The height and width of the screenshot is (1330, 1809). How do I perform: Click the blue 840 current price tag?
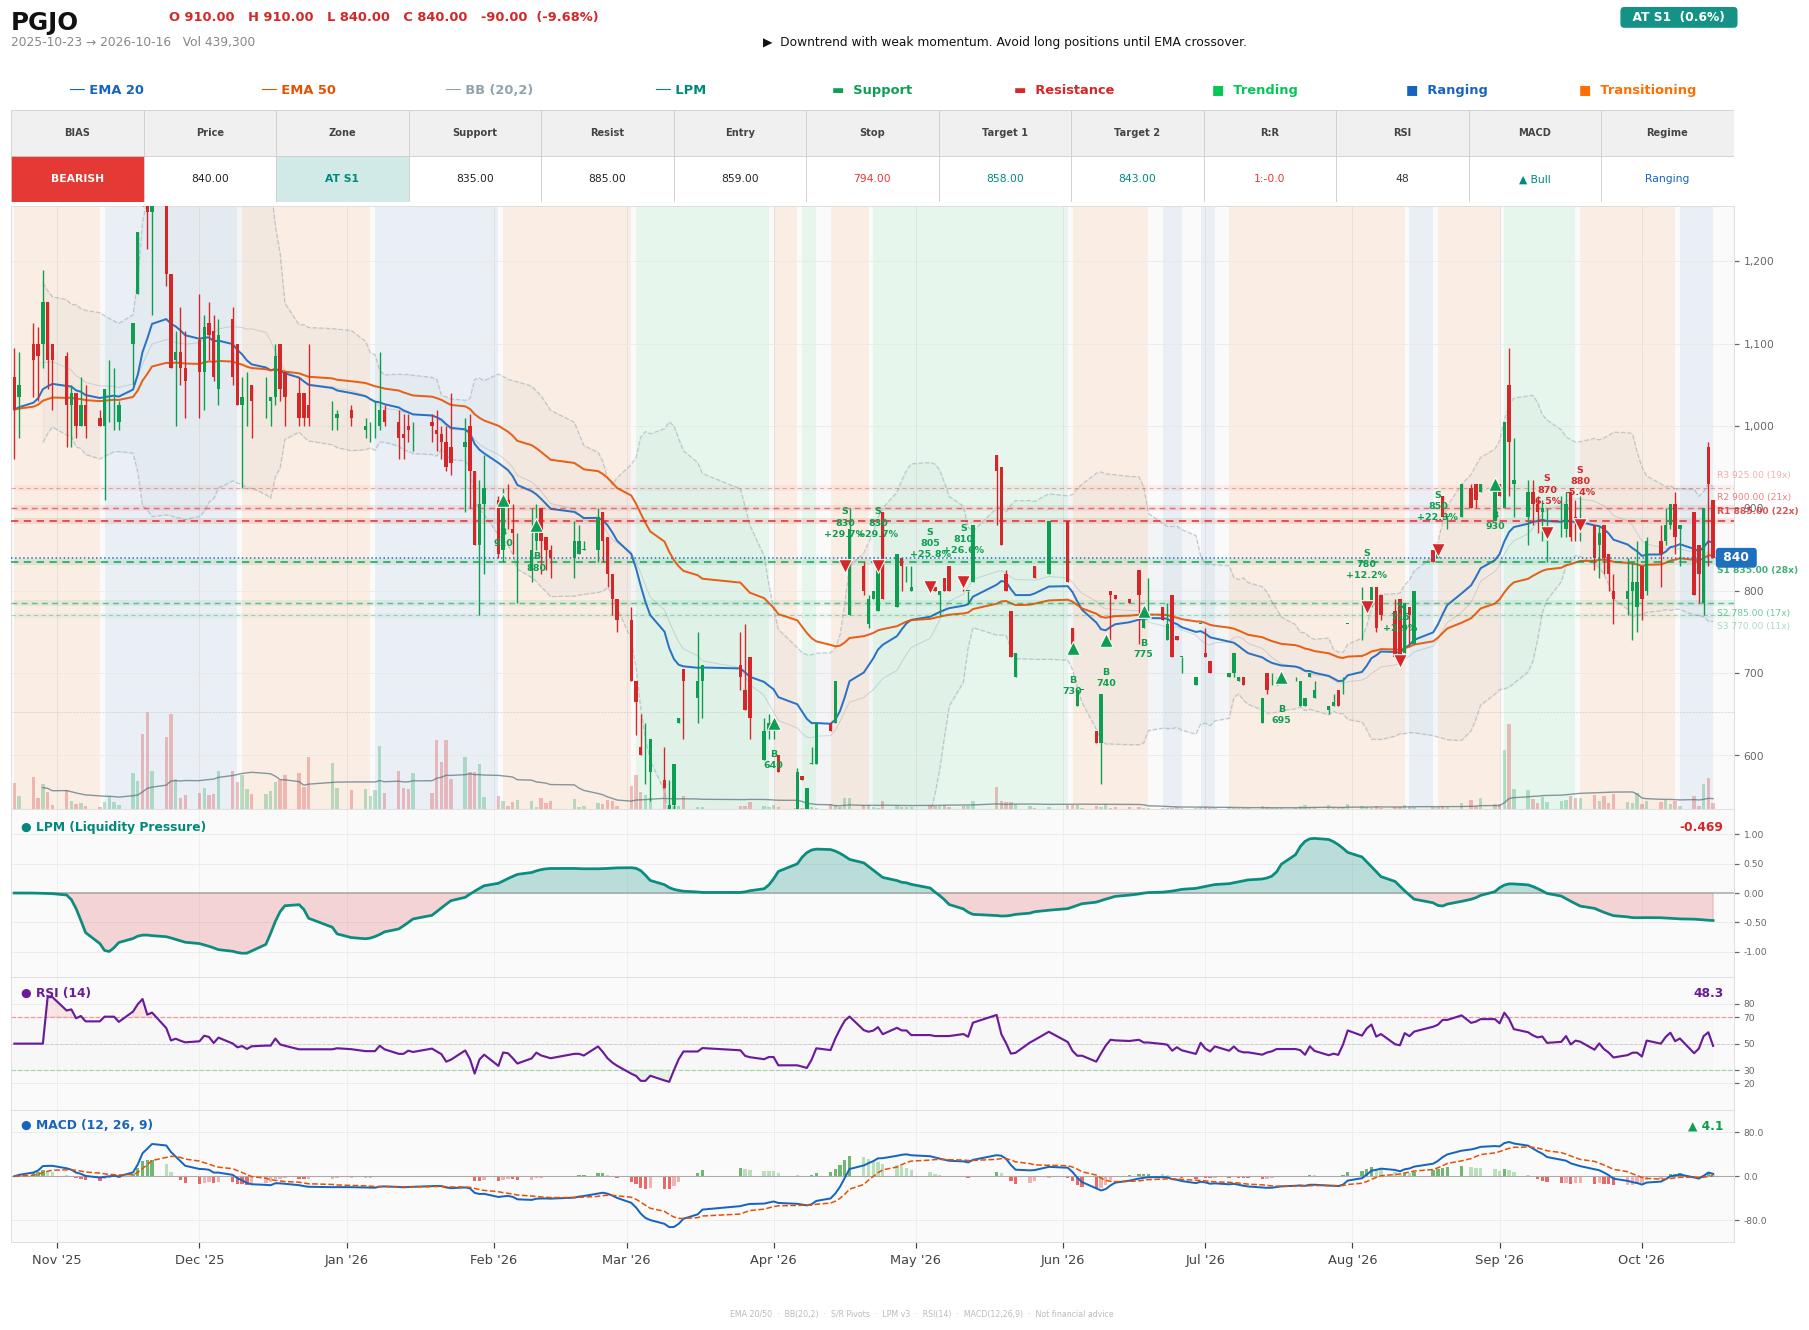[1735, 557]
